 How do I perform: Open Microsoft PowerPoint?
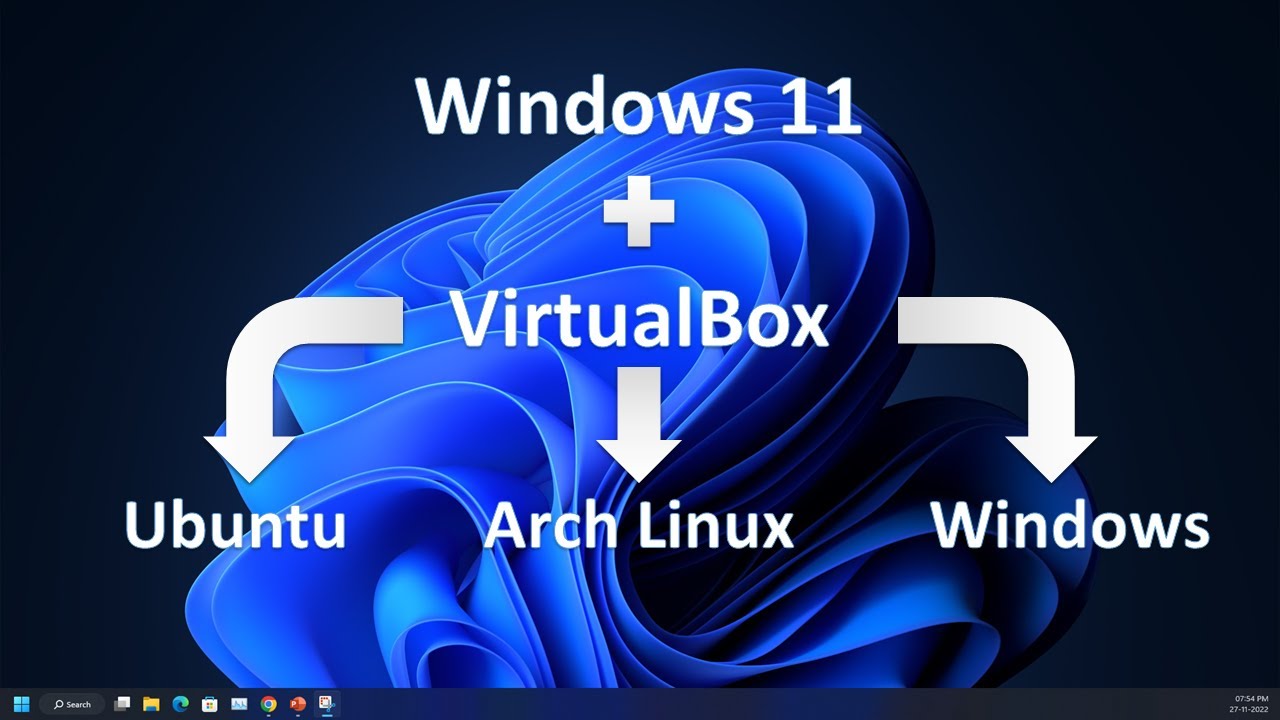pos(296,704)
